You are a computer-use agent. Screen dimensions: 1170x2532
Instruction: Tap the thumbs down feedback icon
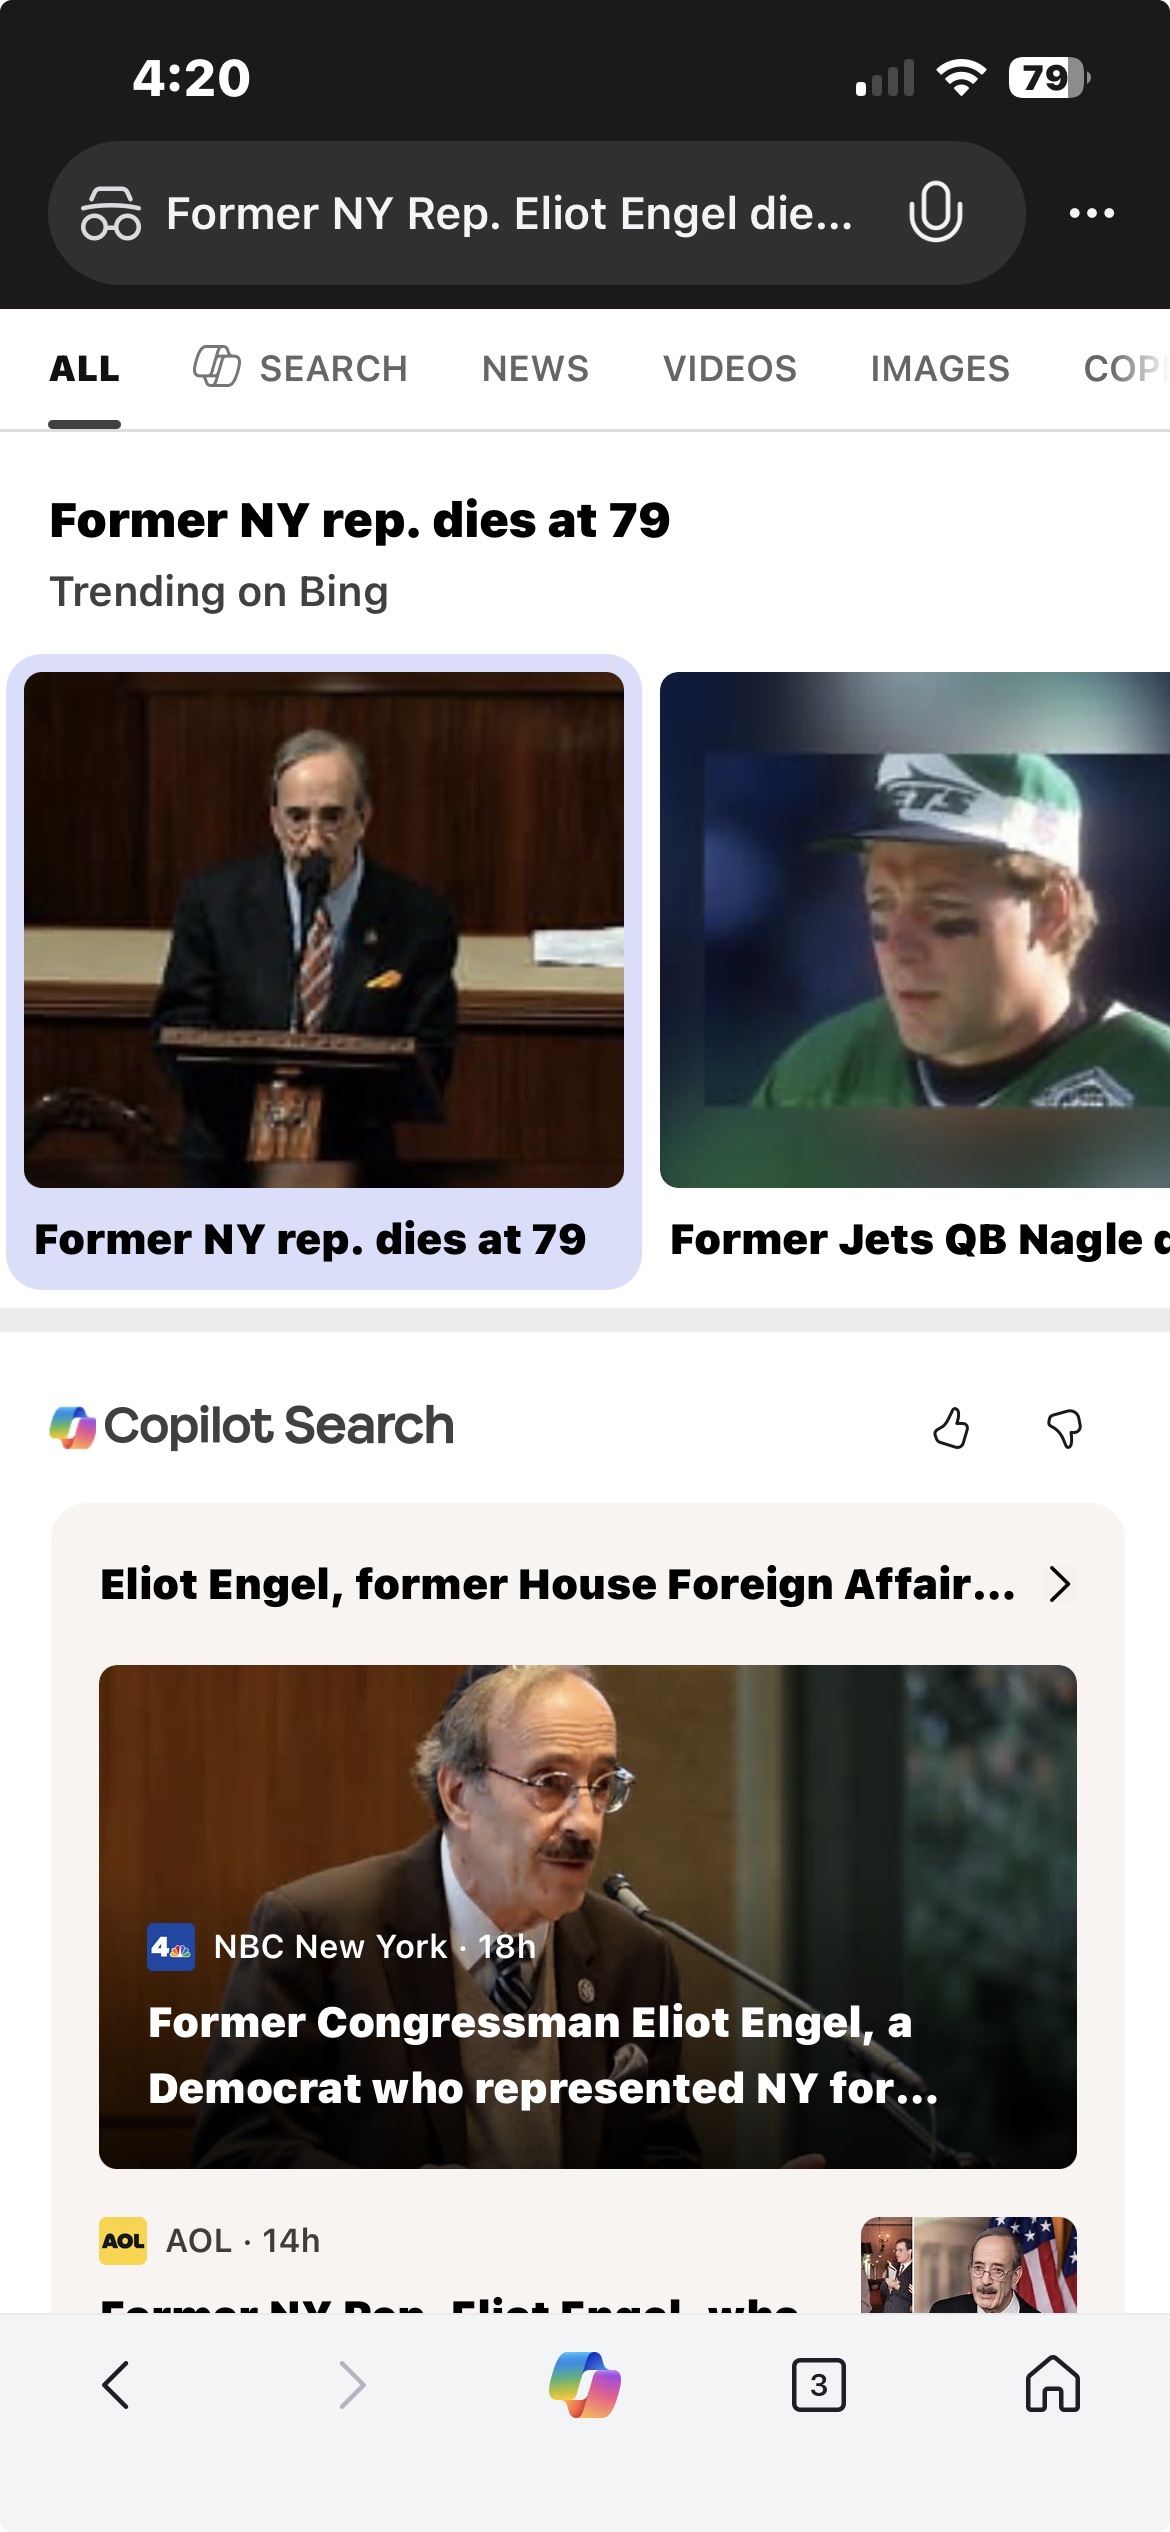pyautogui.click(x=1064, y=1427)
